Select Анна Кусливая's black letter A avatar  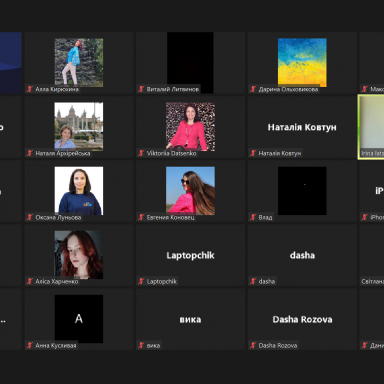tap(79, 319)
